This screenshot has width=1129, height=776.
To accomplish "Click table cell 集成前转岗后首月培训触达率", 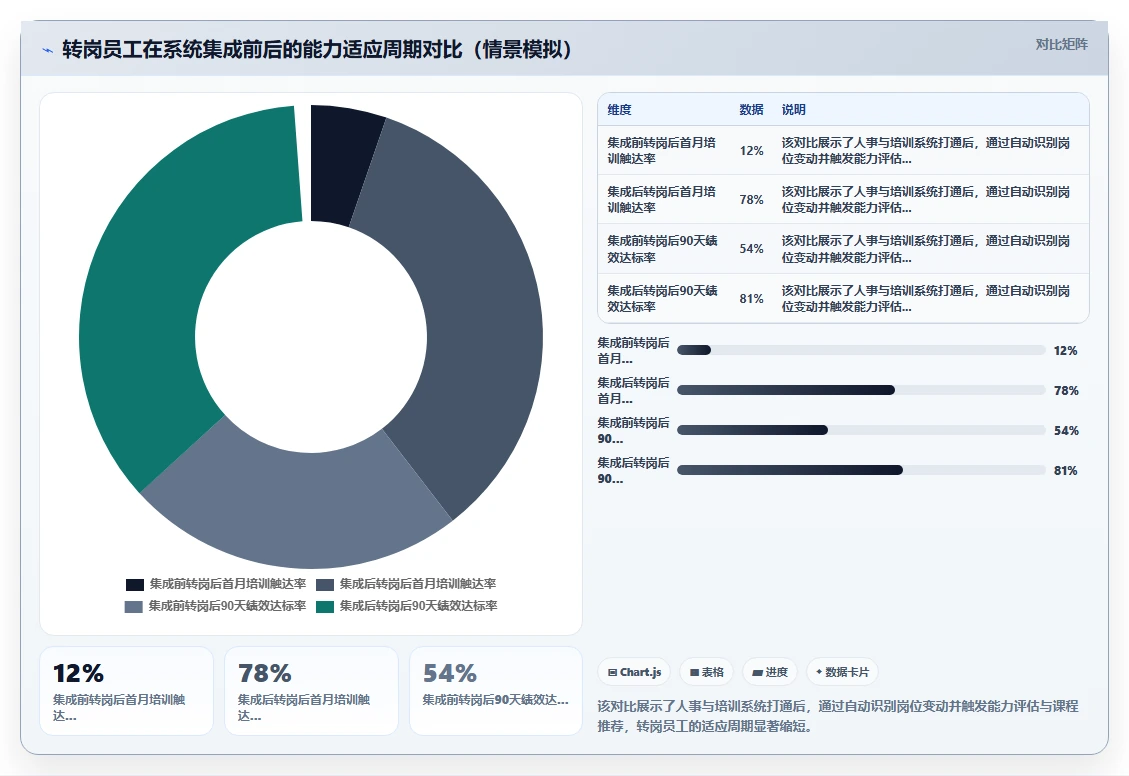I will coord(662,150).
